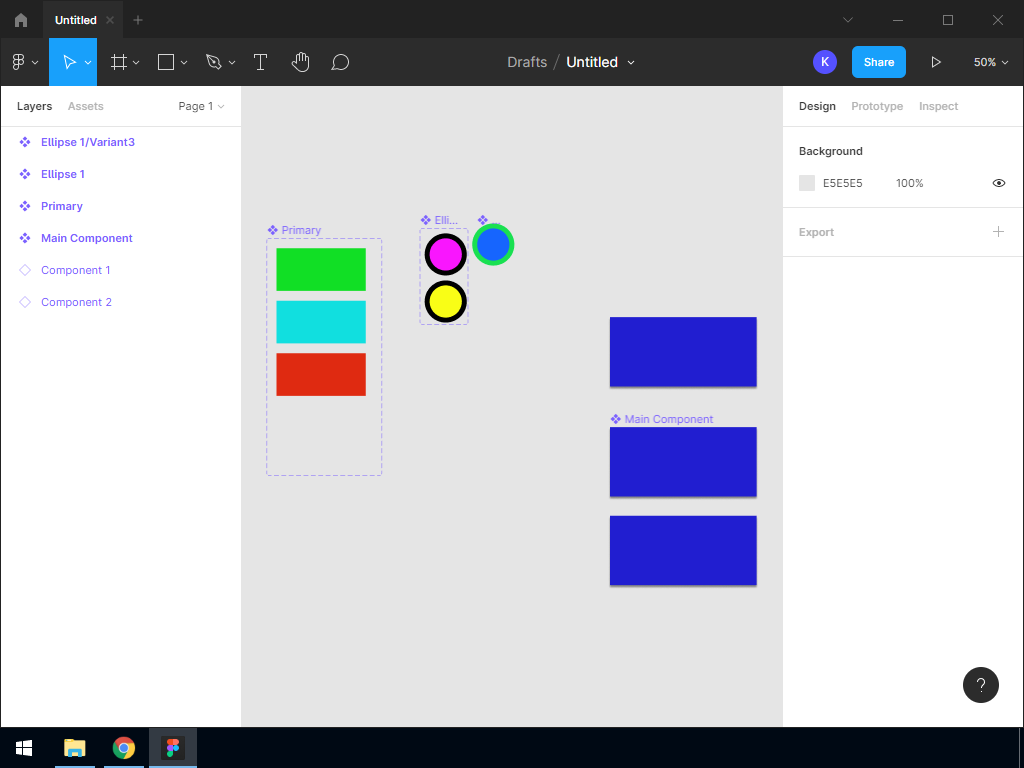1024x768 pixels.
Task: Select the Hand tool
Action: click(x=300, y=62)
